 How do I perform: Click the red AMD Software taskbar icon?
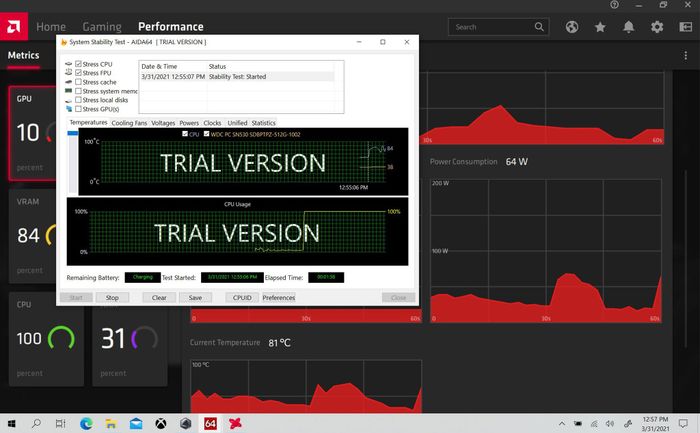pos(235,423)
